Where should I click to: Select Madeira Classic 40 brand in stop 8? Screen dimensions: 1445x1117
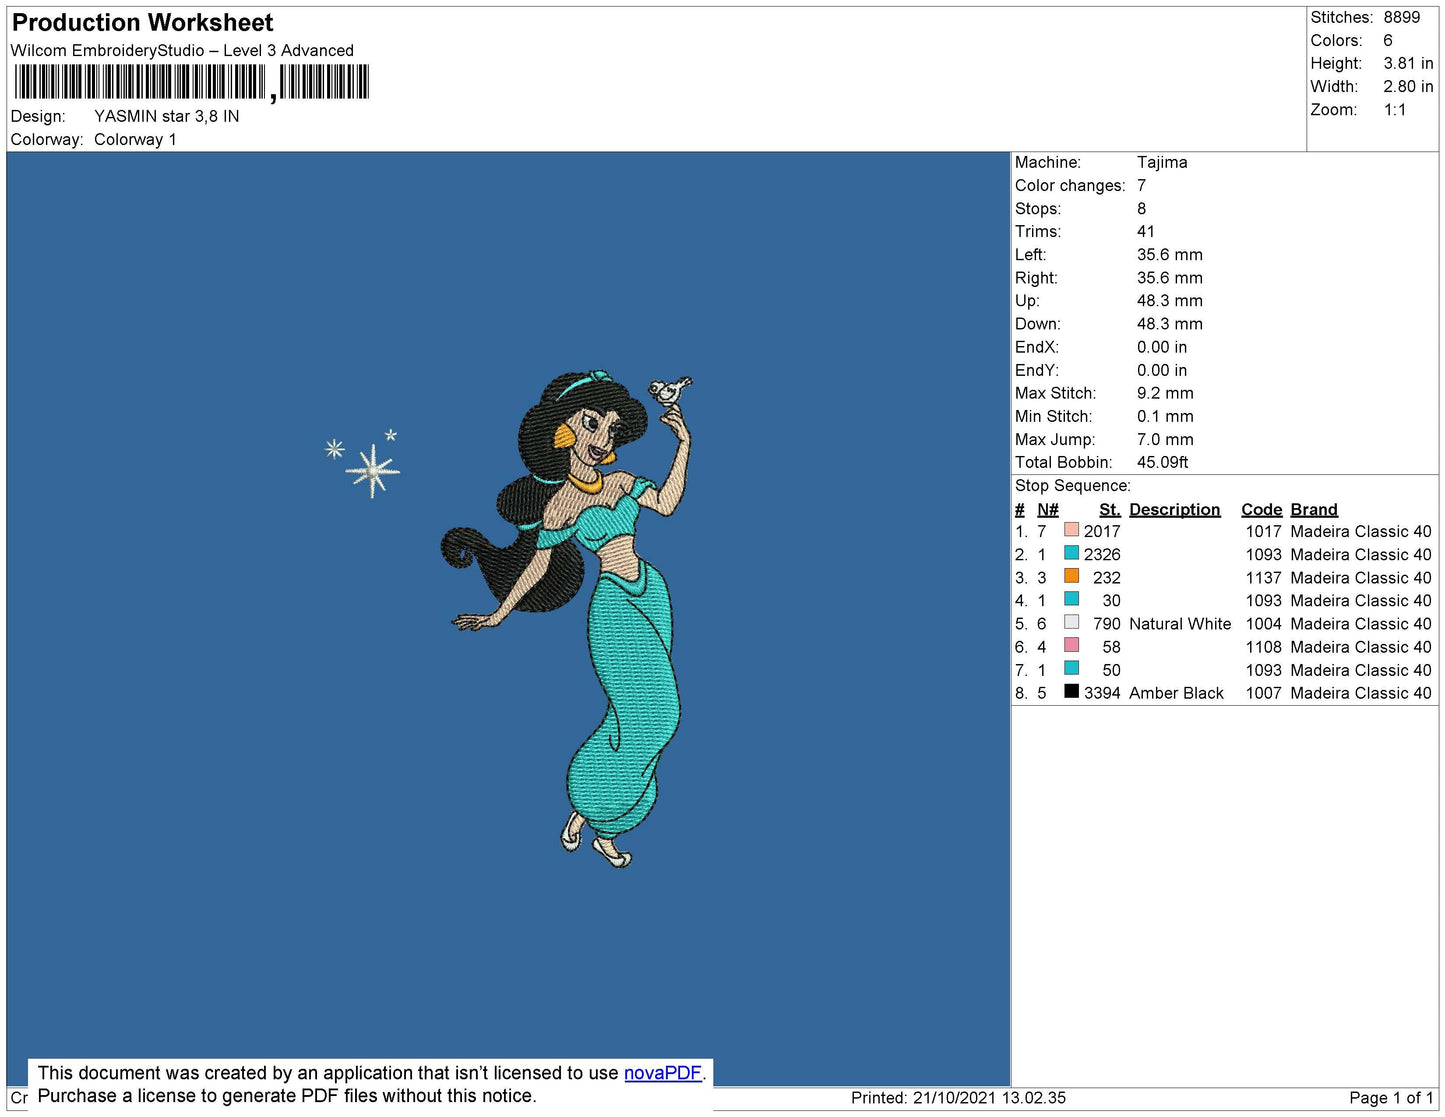1361,693
